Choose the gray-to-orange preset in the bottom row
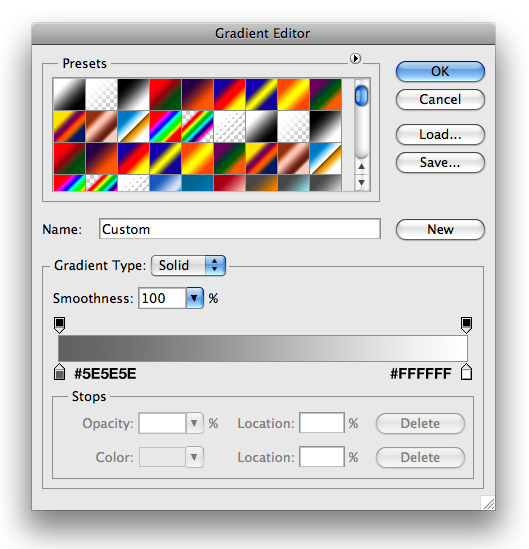529x549 pixels. pyautogui.click(x=262, y=183)
